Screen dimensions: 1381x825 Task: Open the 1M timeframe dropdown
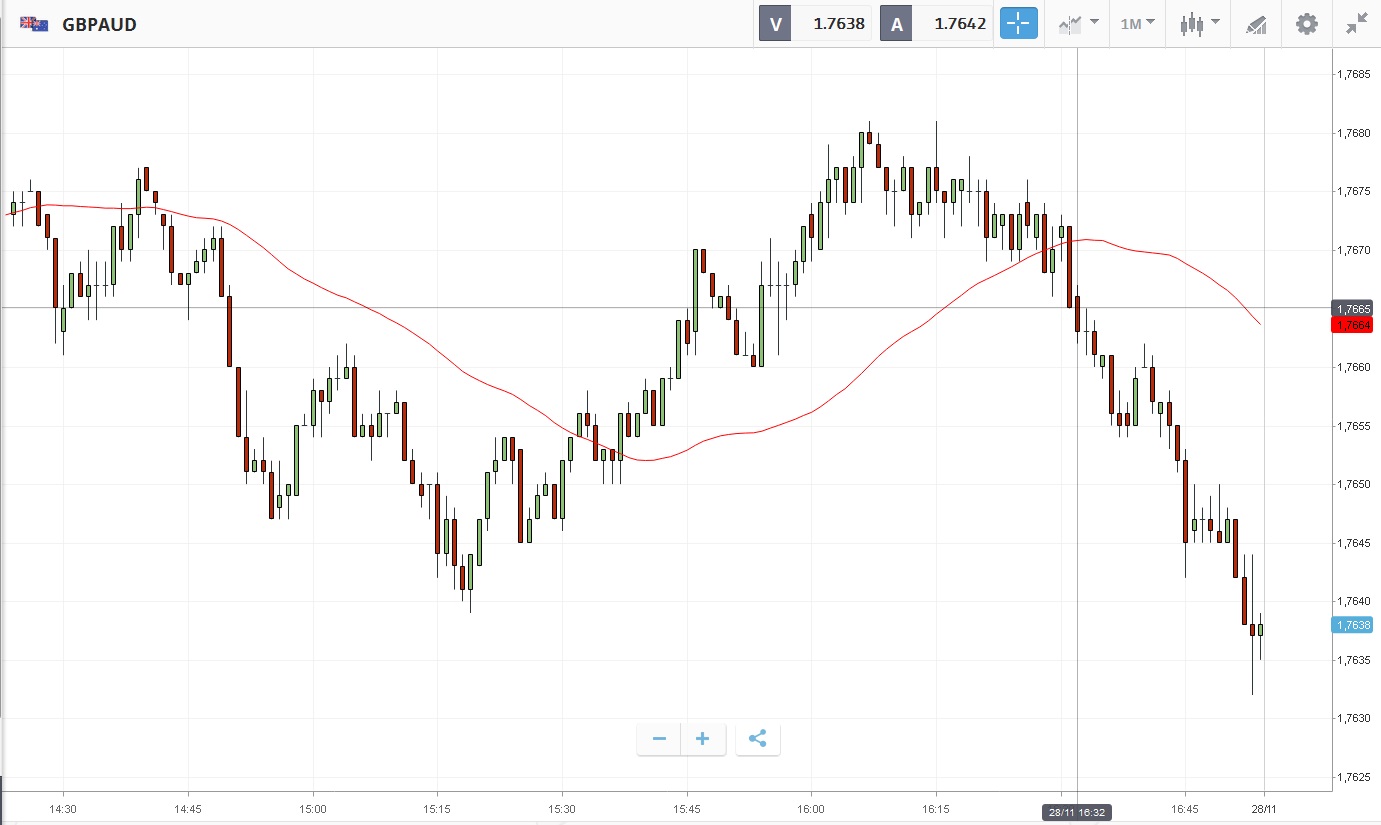tap(1137, 24)
